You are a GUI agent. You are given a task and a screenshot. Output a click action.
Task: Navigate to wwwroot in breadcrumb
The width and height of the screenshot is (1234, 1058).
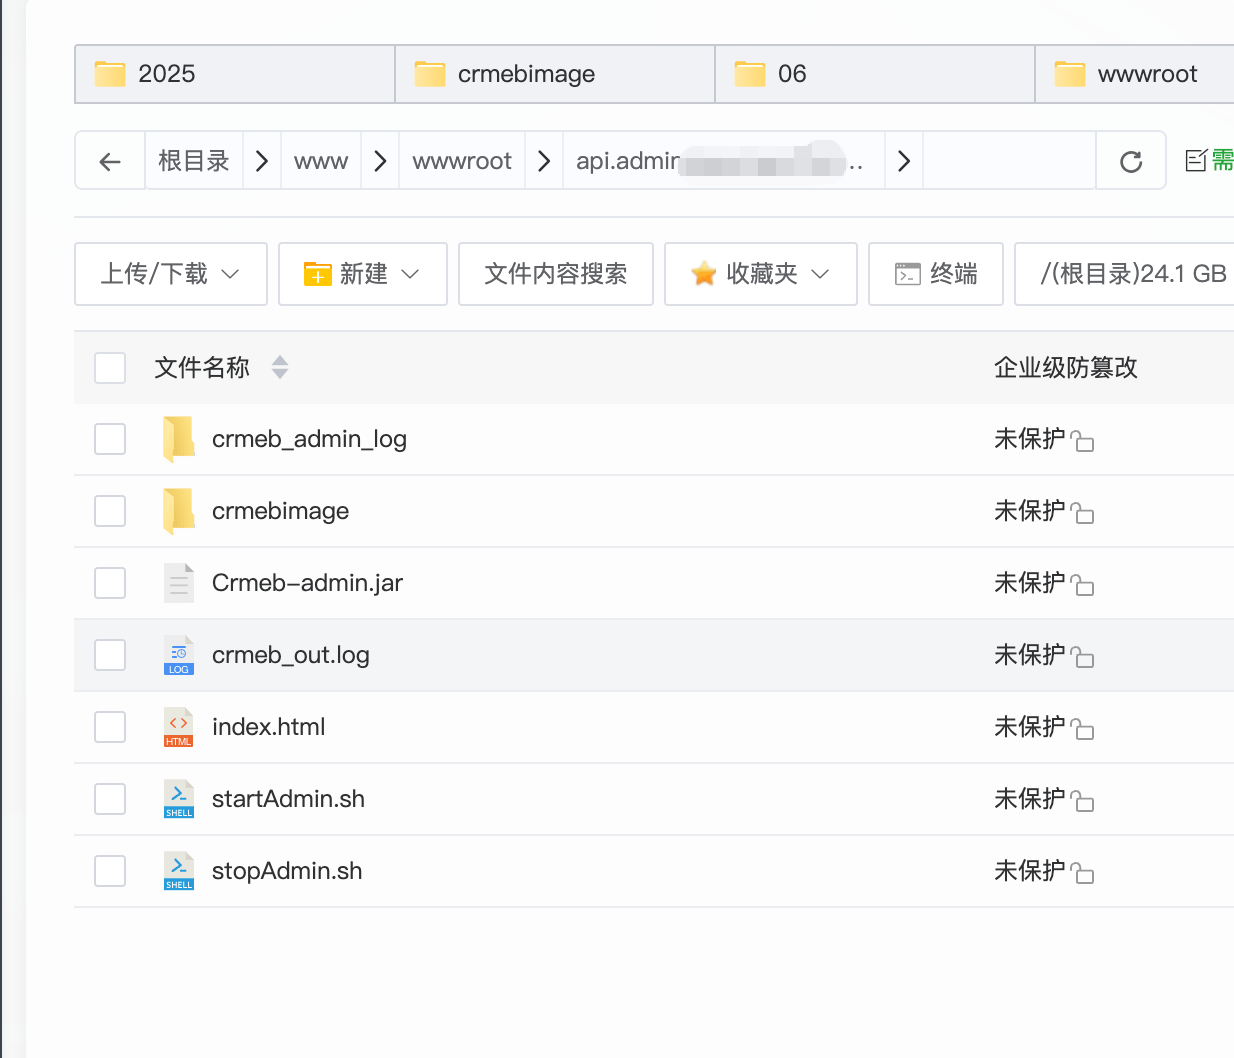click(x=462, y=161)
